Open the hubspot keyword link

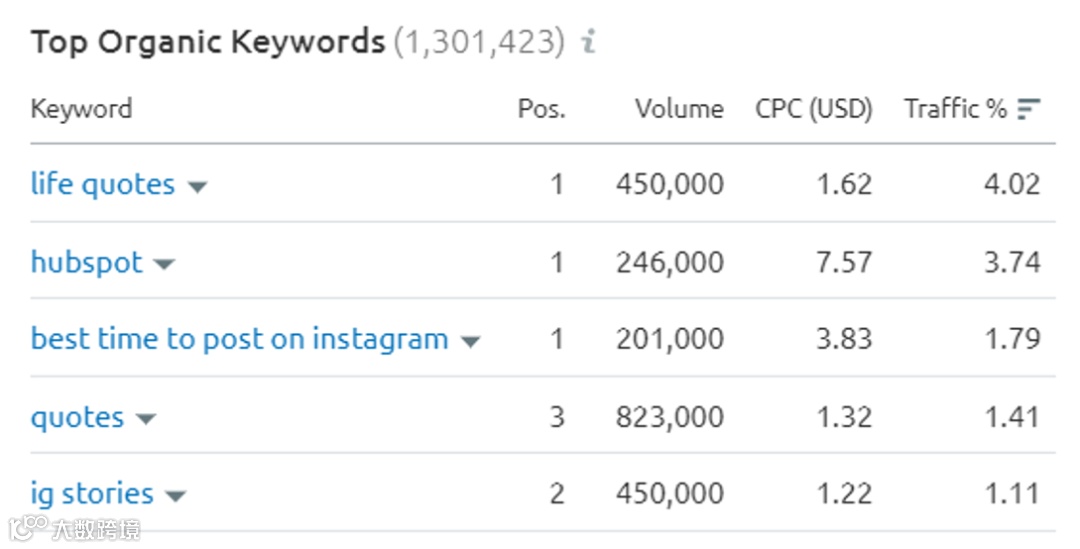87,262
